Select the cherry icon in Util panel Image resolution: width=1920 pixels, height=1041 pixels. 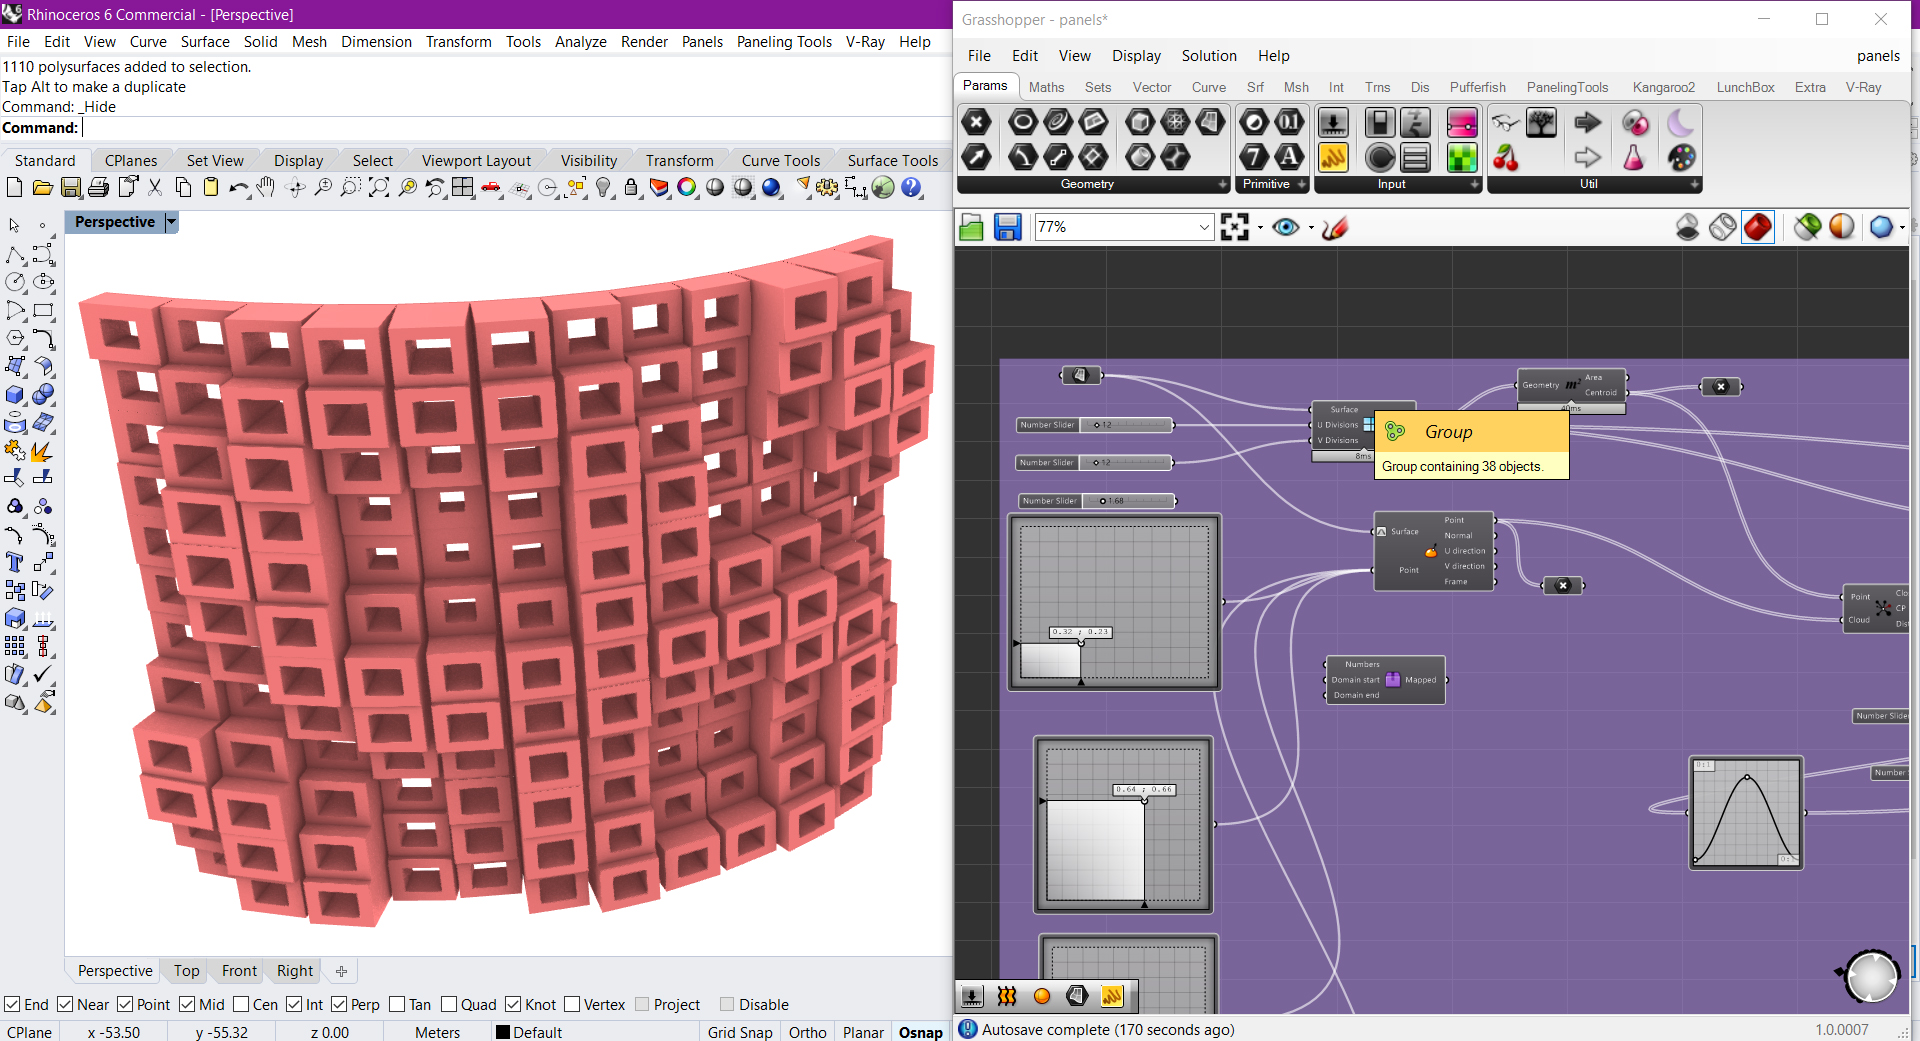pos(1505,157)
